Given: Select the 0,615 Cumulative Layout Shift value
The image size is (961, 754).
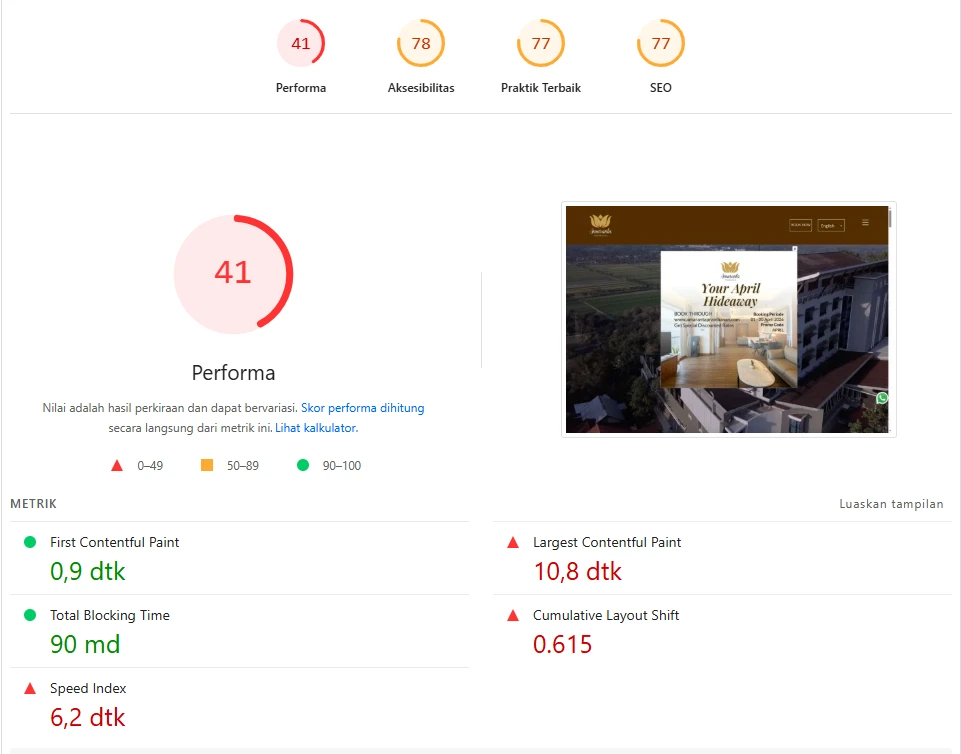Looking at the screenshot, I should [x=563, y=644].
